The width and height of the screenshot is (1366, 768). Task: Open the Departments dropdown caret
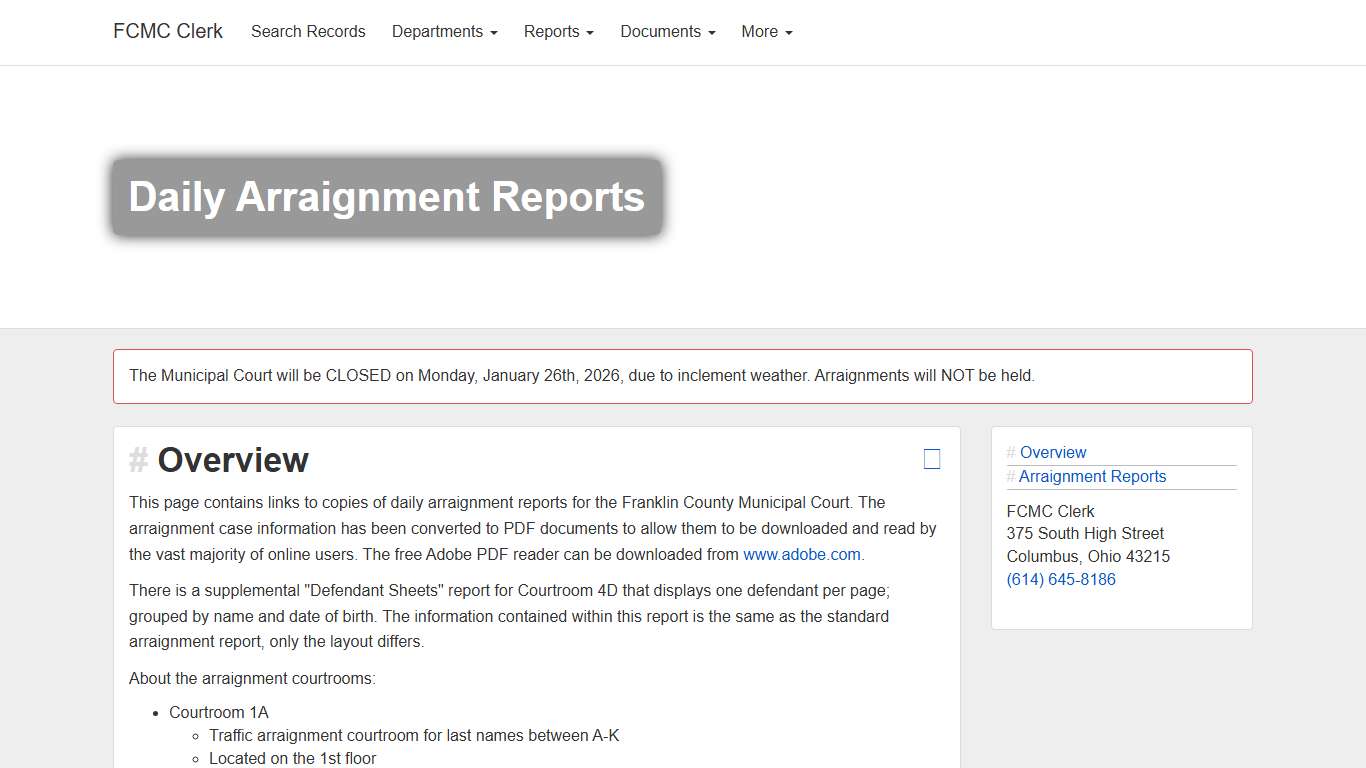pos(494,32)
